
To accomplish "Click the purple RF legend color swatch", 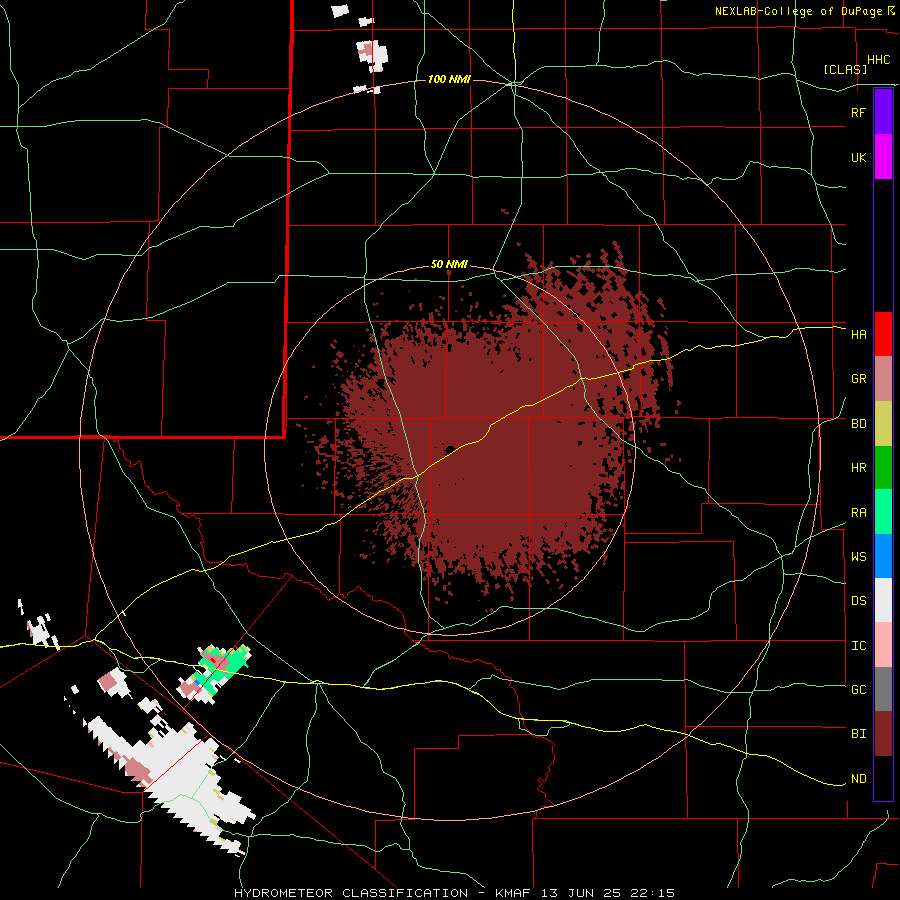I will [x=883, y=112].
